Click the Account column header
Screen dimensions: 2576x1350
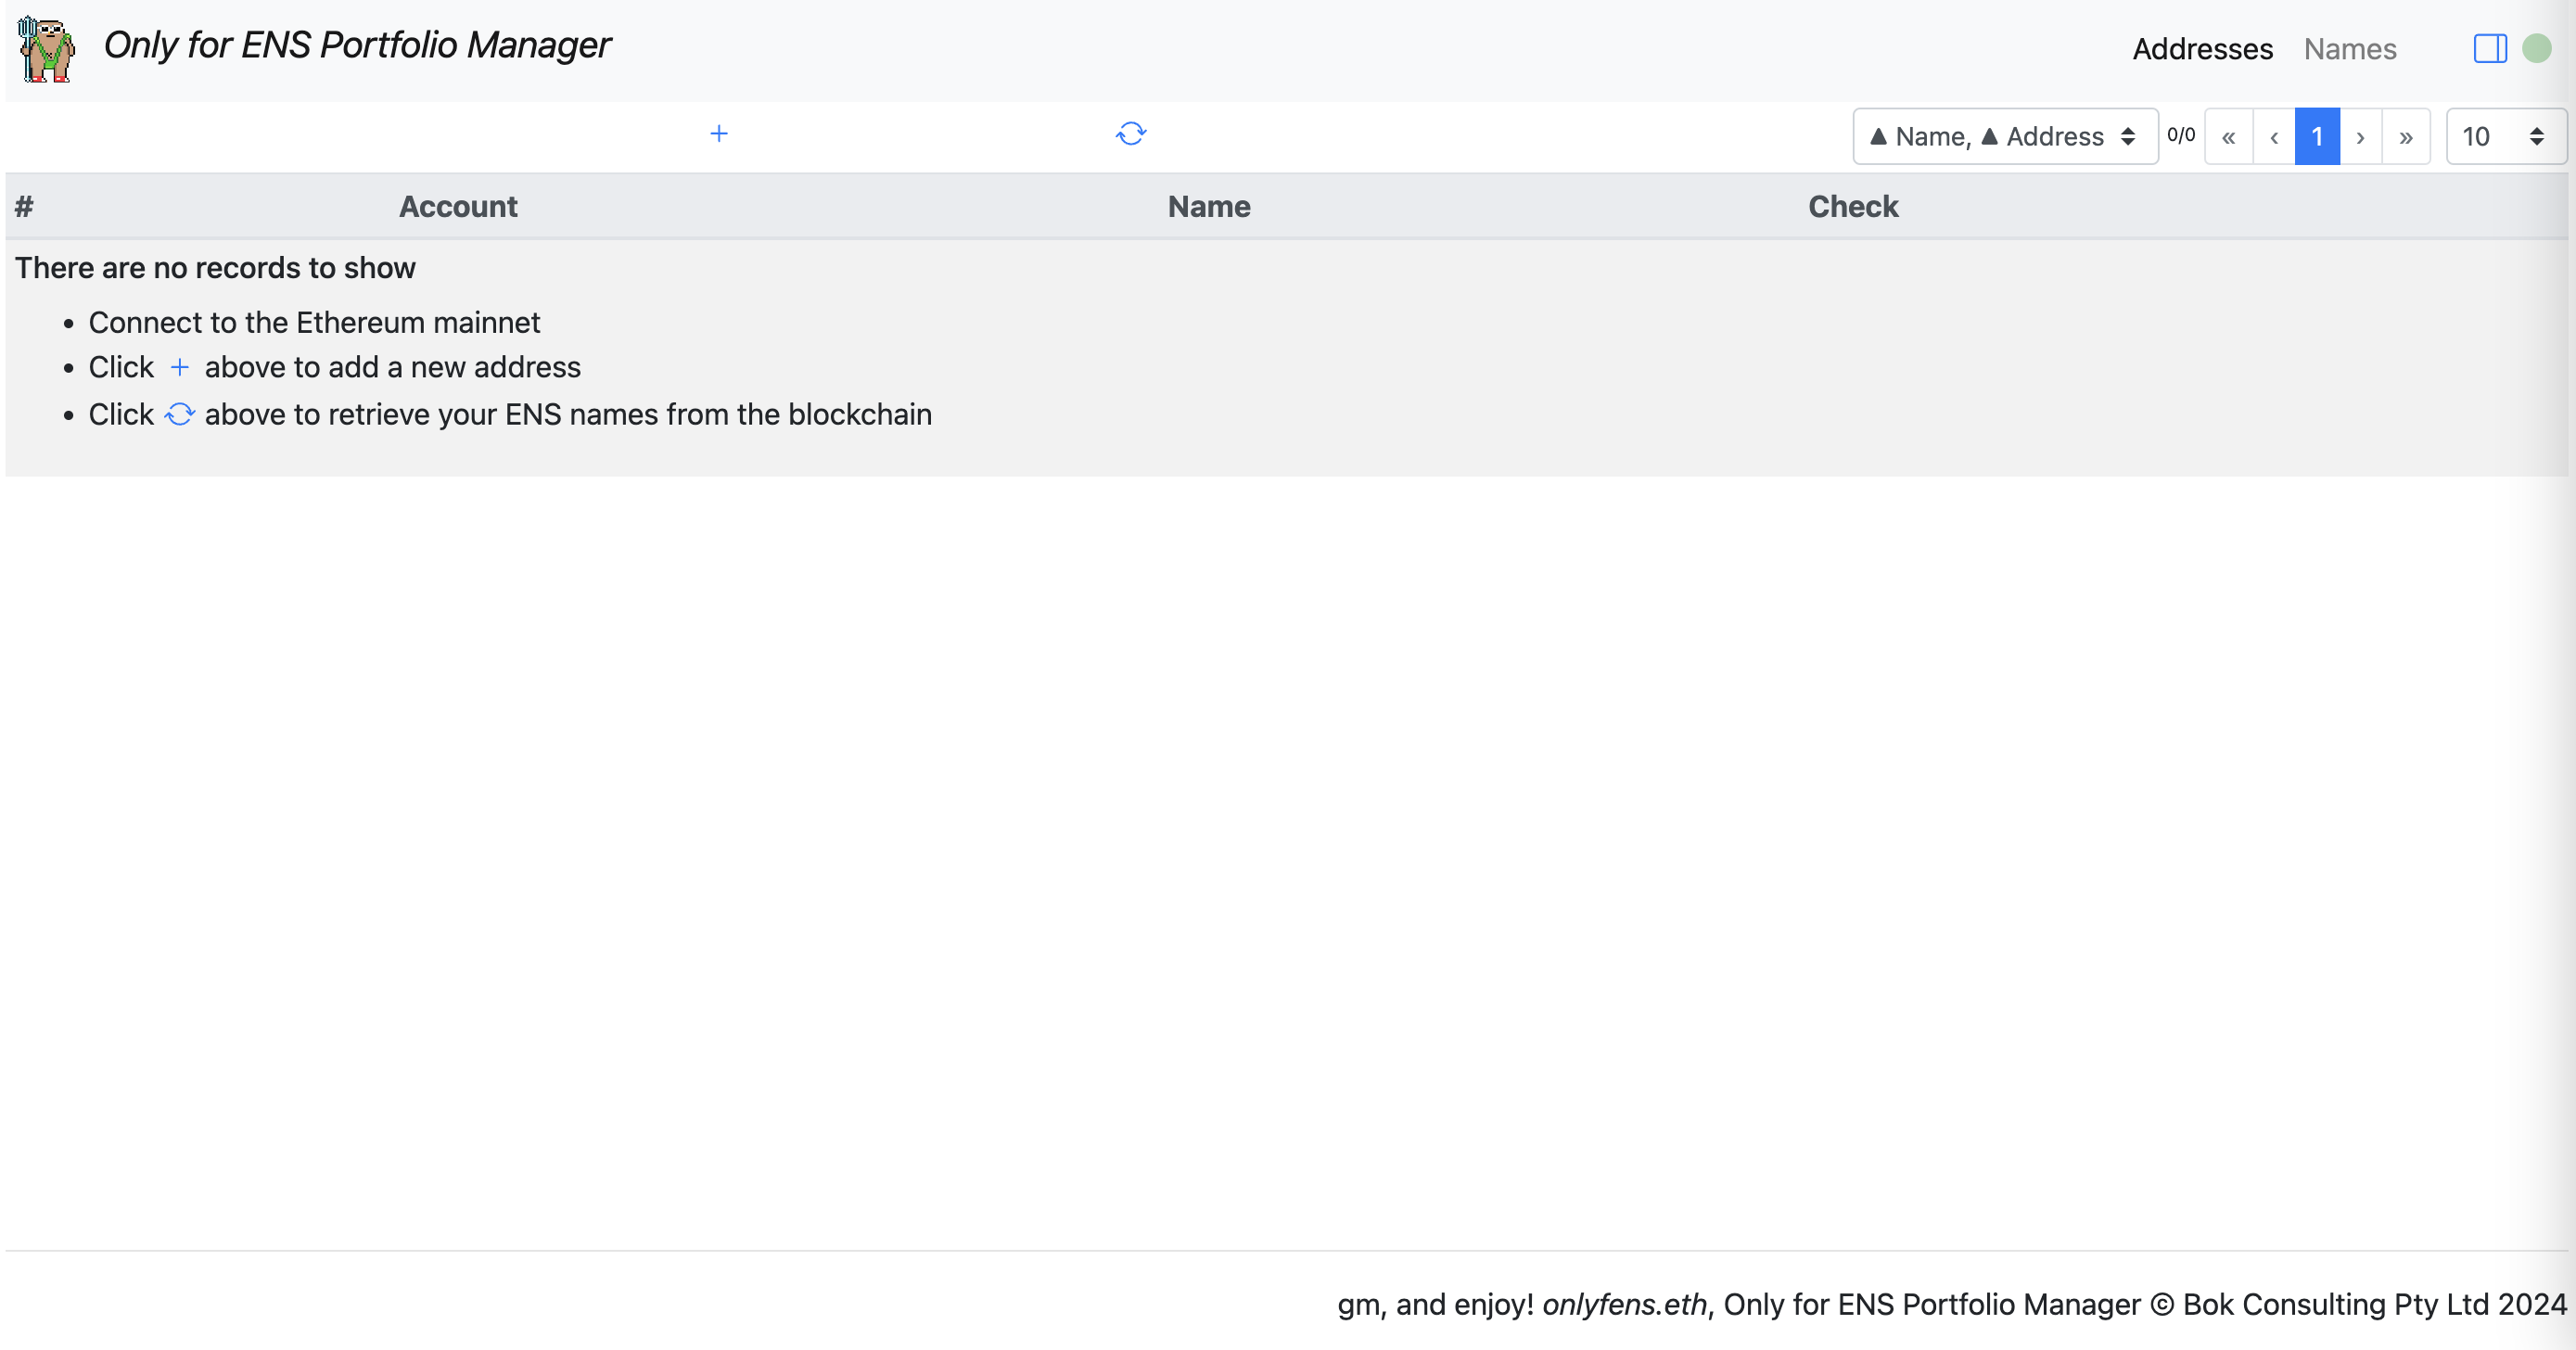pos(458,207)
